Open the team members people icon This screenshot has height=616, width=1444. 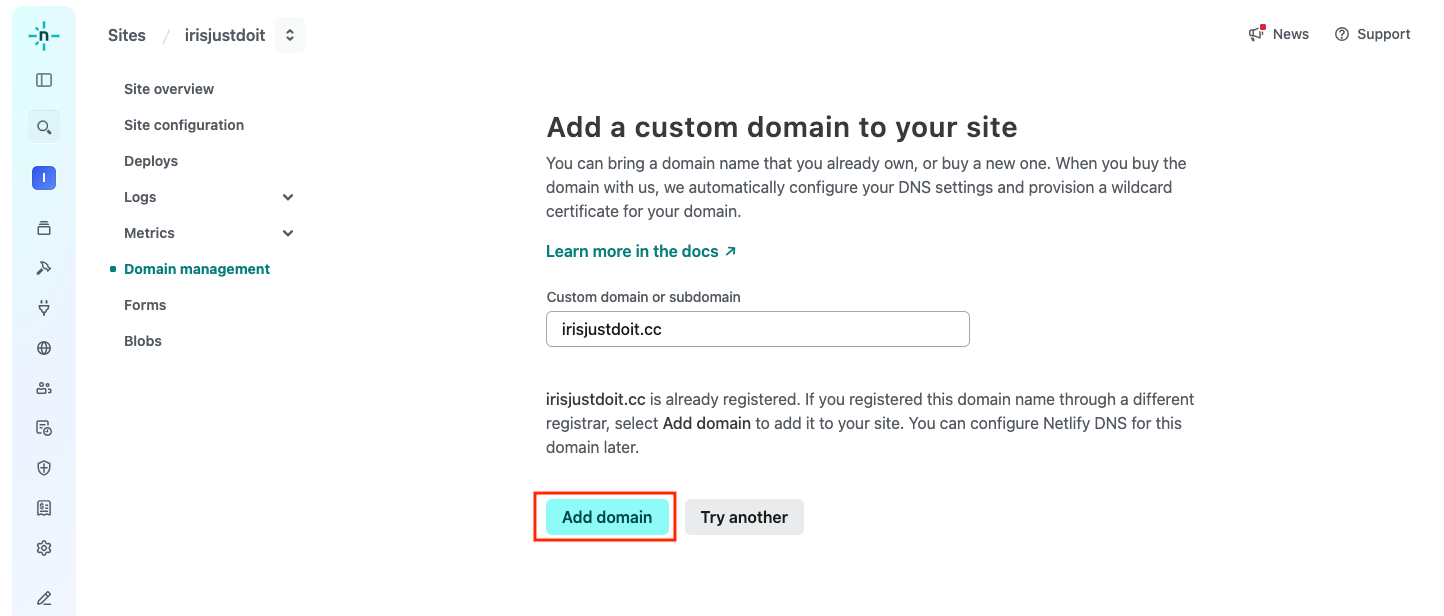pyautogui.click(x=44, y=388)
